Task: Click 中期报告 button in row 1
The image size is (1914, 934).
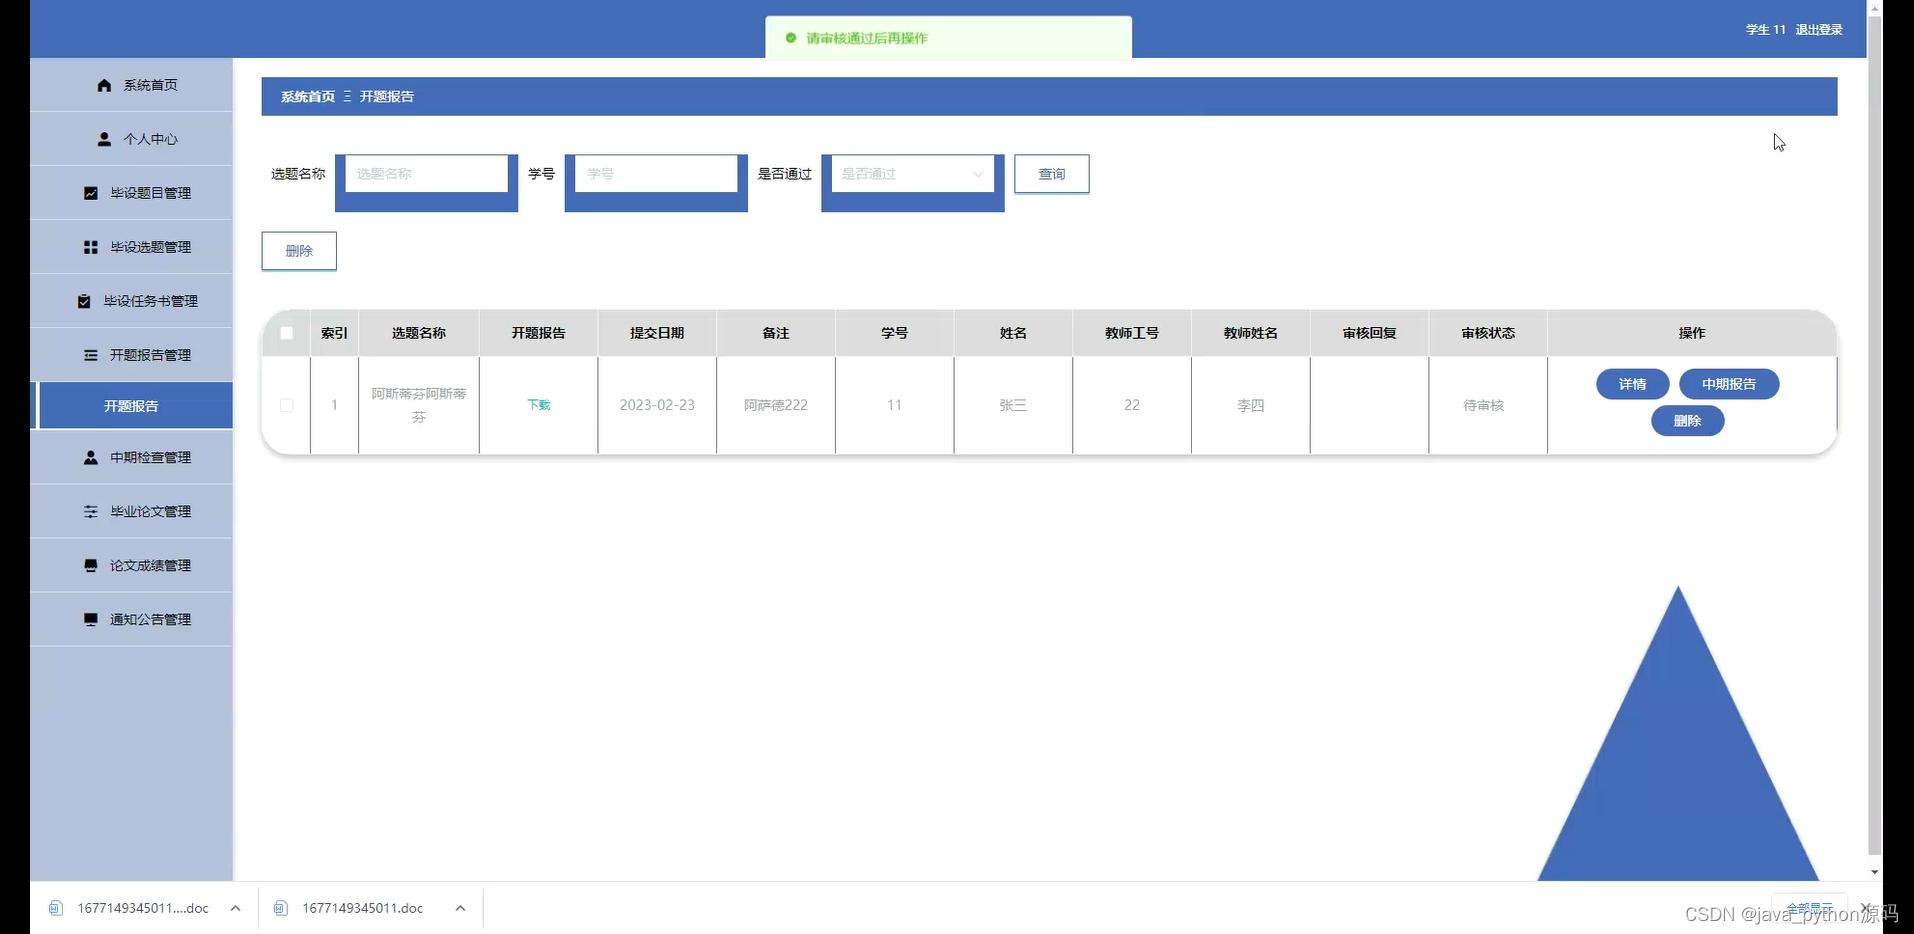Action: click(1729, 384)
